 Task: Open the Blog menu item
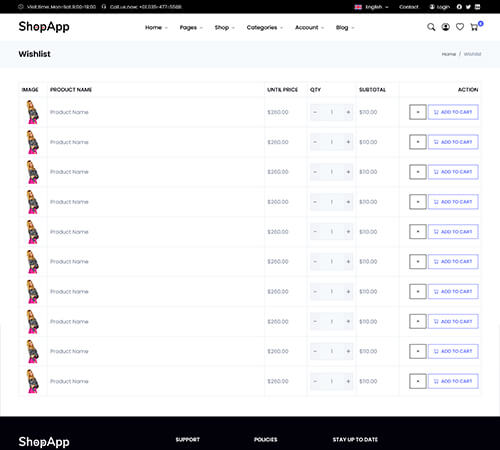[x=345, y=27]
